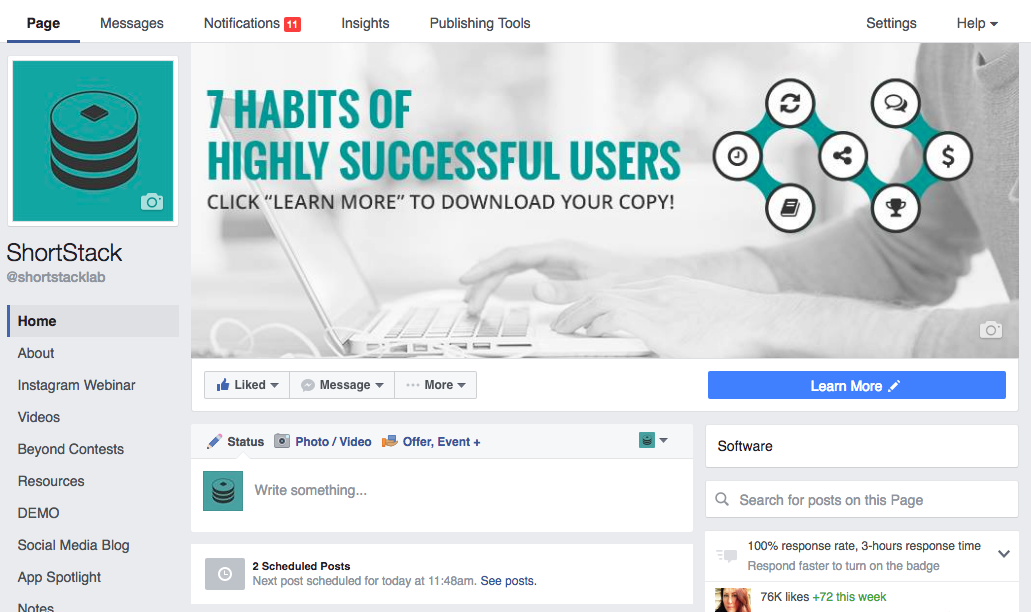Open the Message dropdown
Screen dimensions: 1031x612
coord(342,385)
